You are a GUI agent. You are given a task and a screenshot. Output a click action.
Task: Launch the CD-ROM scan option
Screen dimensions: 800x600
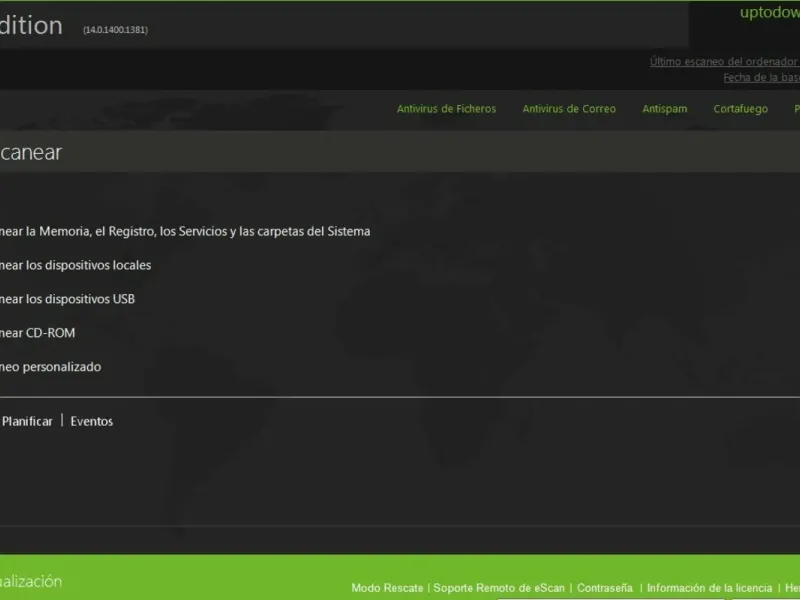[x=38, y=333]
